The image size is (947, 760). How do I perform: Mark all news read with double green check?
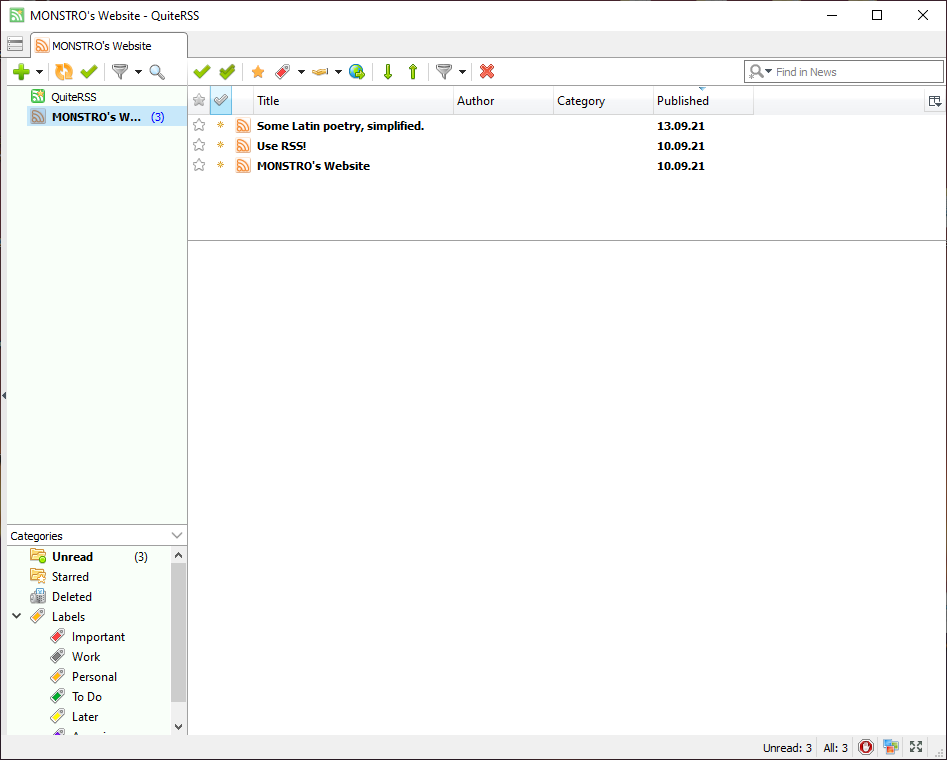[x=227, y=72]
